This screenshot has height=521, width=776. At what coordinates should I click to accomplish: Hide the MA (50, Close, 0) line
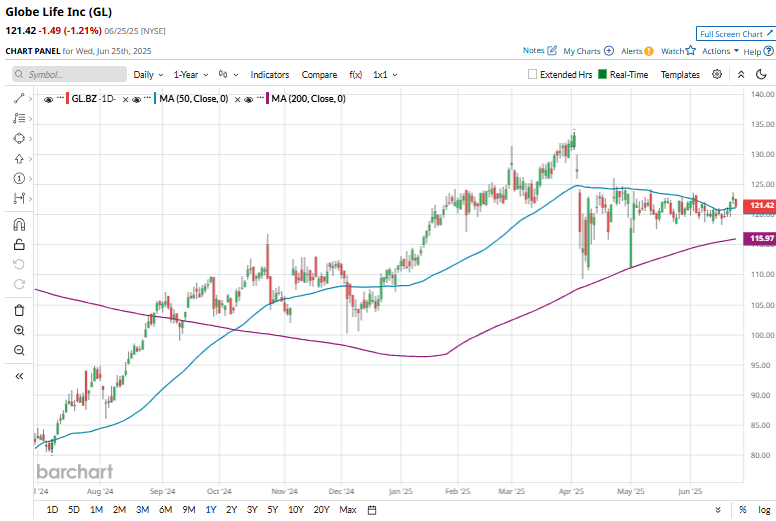[x=149, y=98]
